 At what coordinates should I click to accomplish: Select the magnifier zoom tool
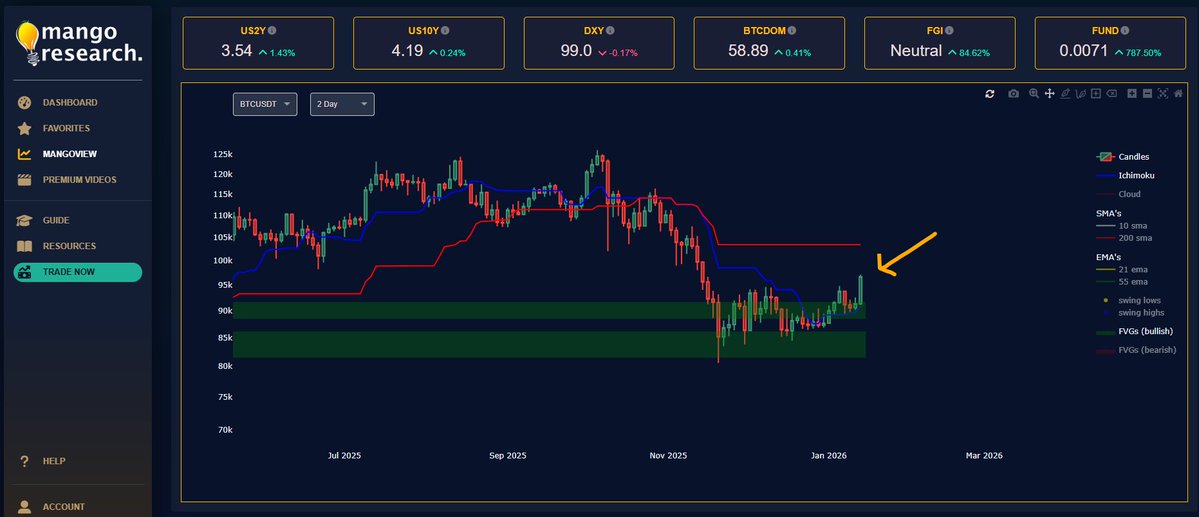[1034, 93]
